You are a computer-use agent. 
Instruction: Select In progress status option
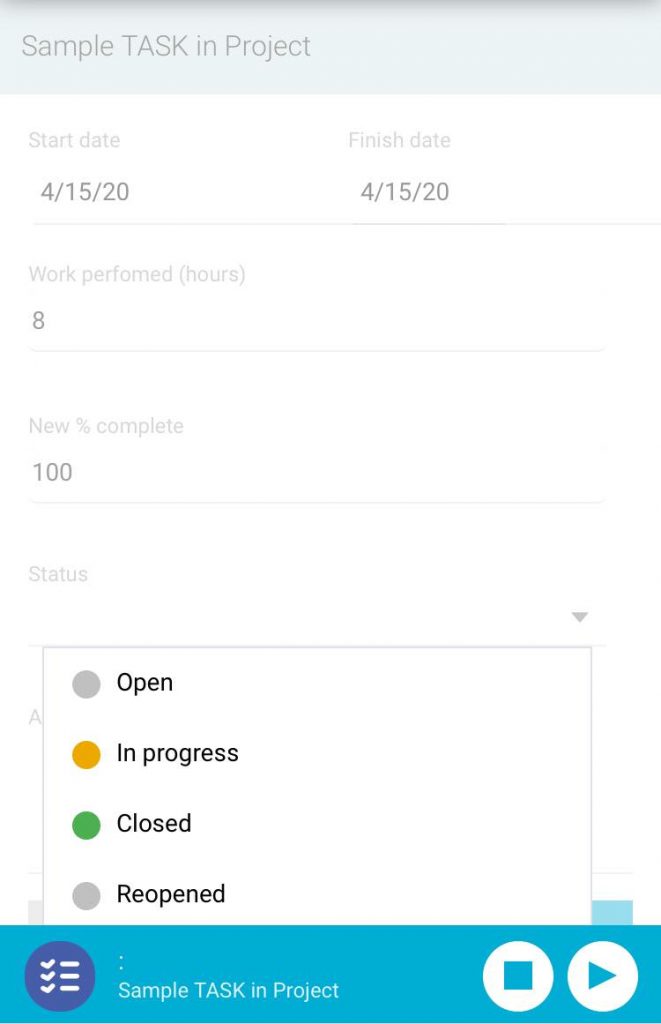click(x=178, y=753)
